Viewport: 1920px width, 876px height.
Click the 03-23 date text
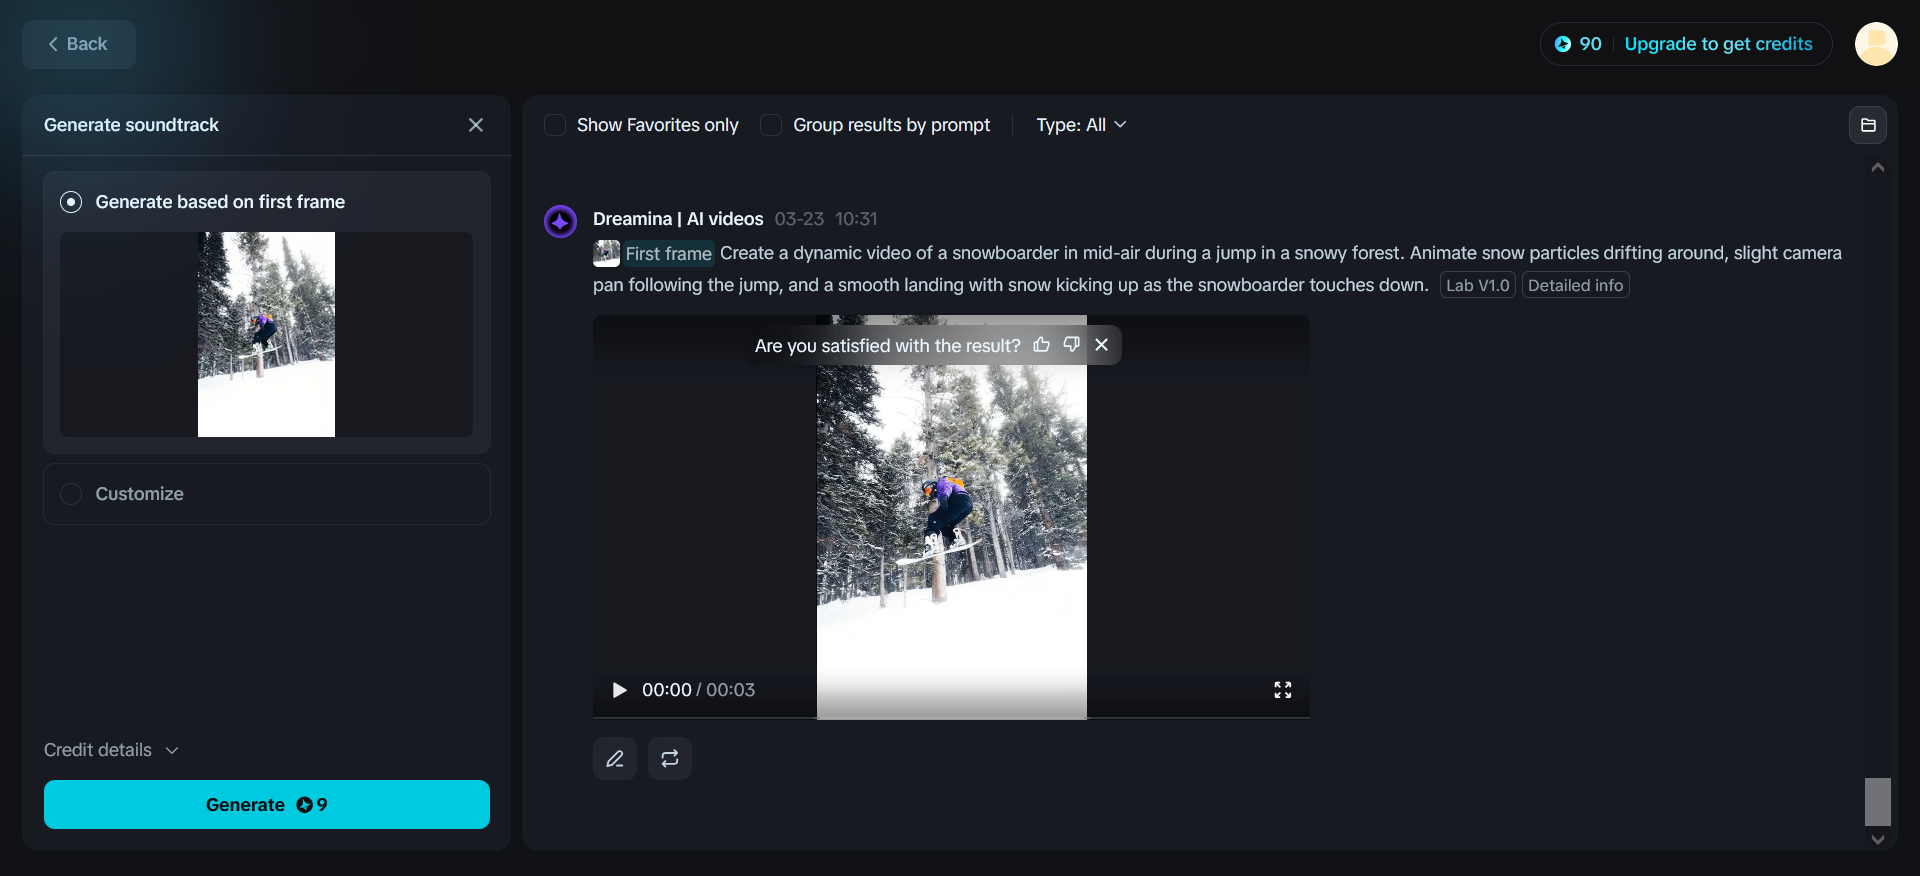coord(799,219)
